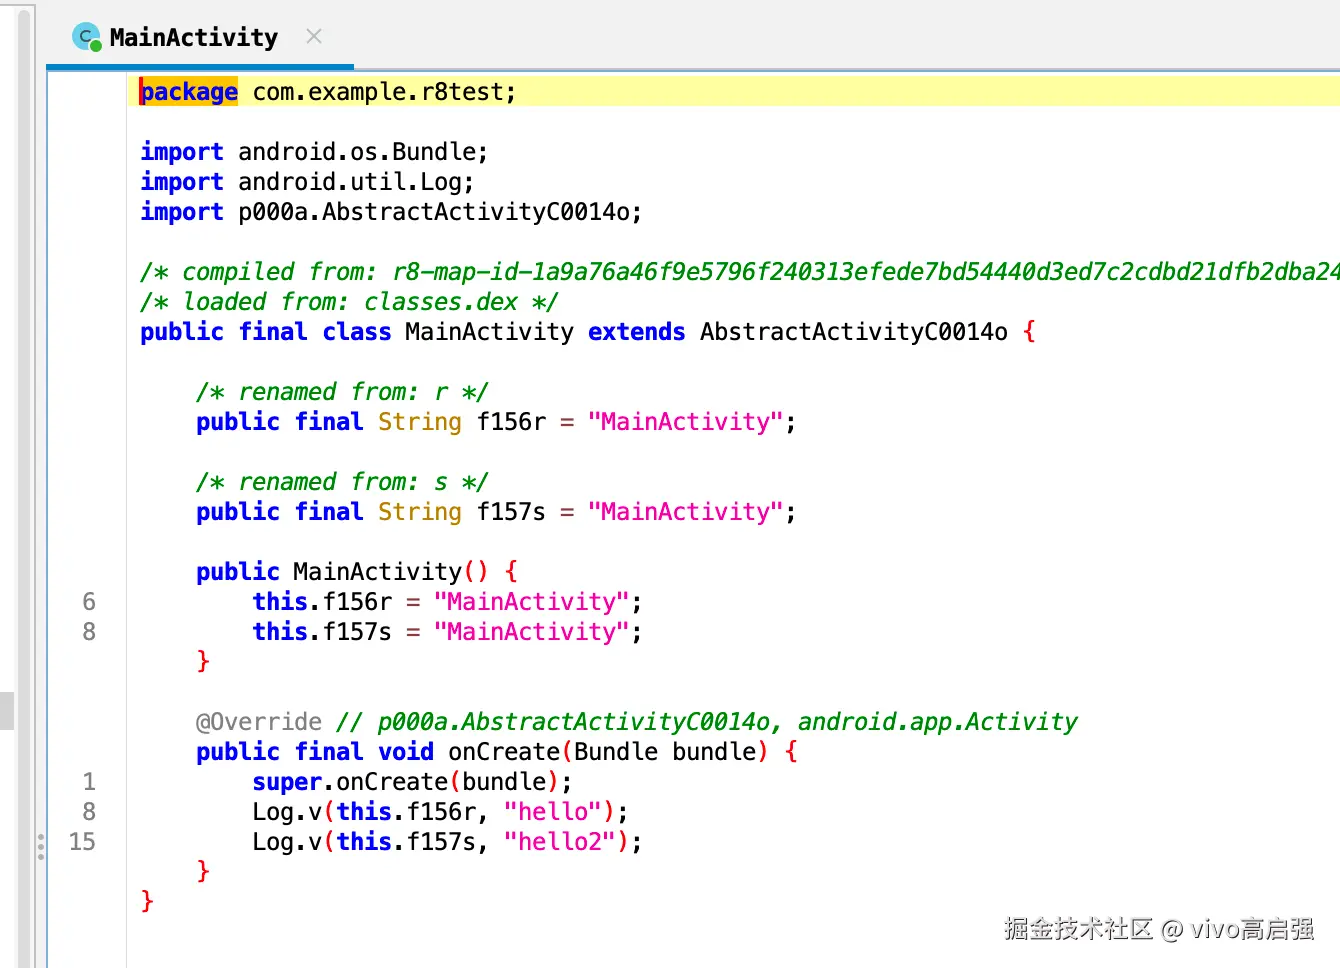Click the AbstractActivityC0014o import statement
This screenshot has width=1340, height=968.
391,211
